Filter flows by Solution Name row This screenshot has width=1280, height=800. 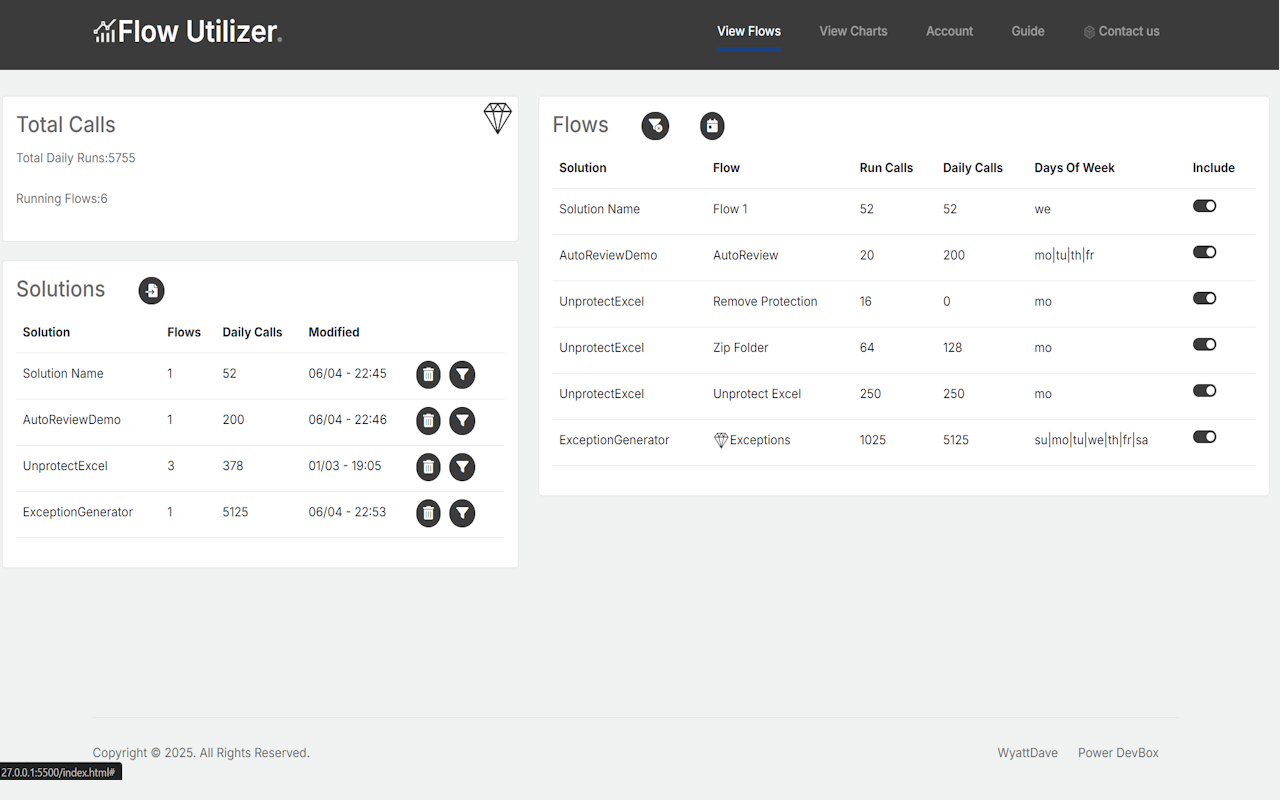pos(462,375)
